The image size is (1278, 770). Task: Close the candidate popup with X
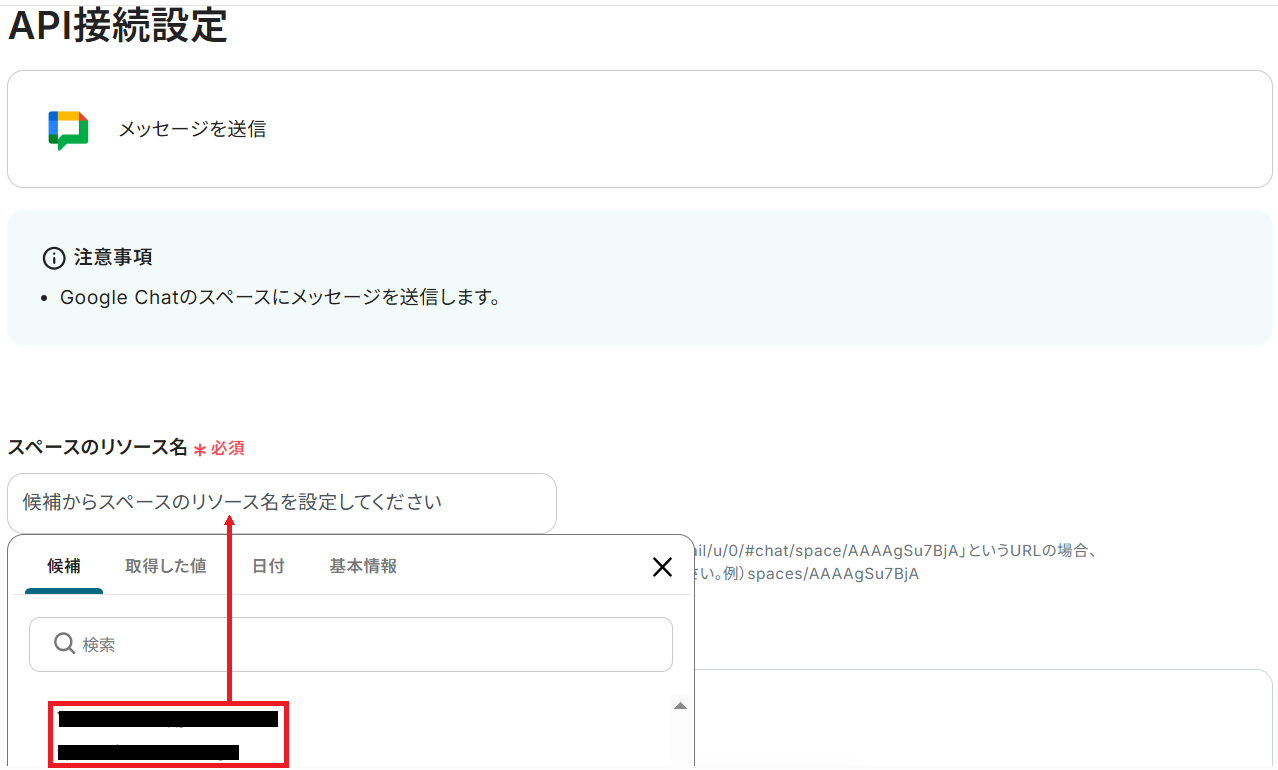pyautogui.click(x=662, y=567)
